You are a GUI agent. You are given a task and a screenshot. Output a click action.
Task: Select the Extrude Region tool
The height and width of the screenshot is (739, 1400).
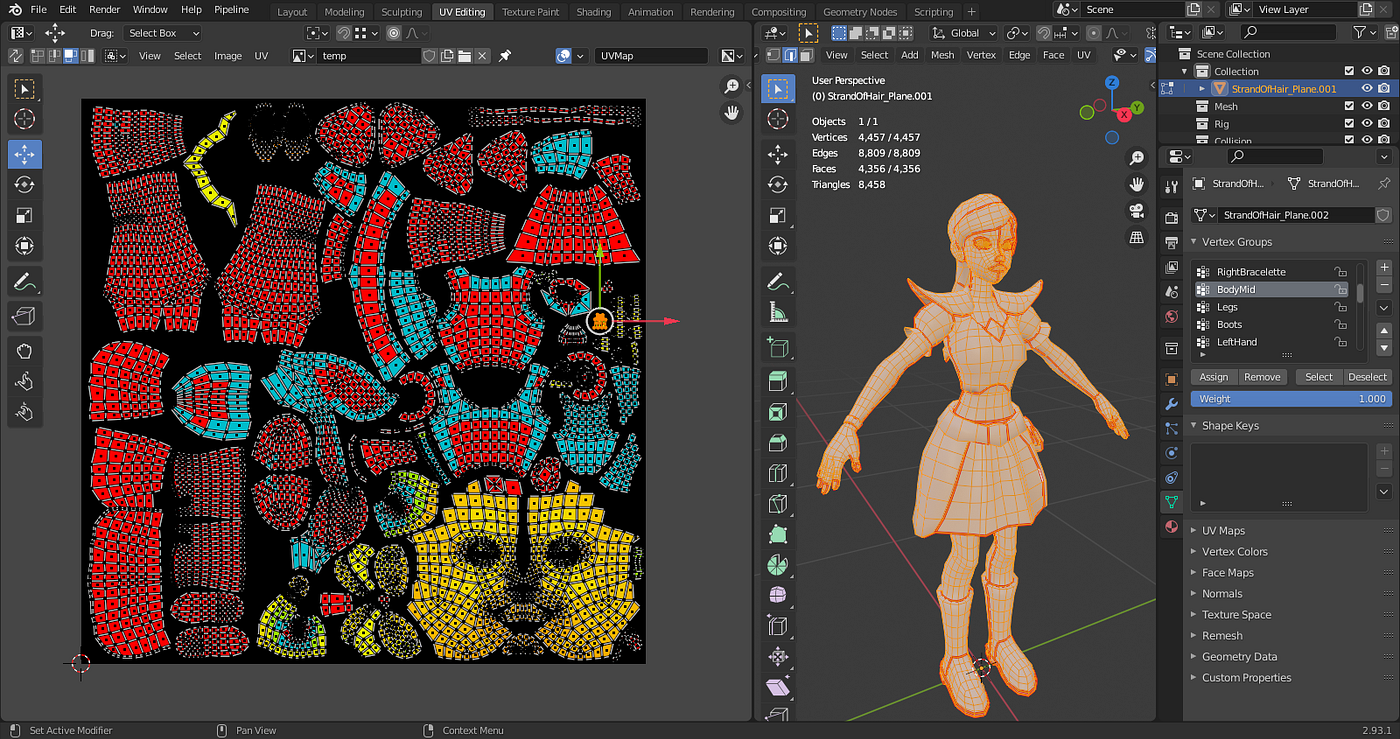point(778,381)
